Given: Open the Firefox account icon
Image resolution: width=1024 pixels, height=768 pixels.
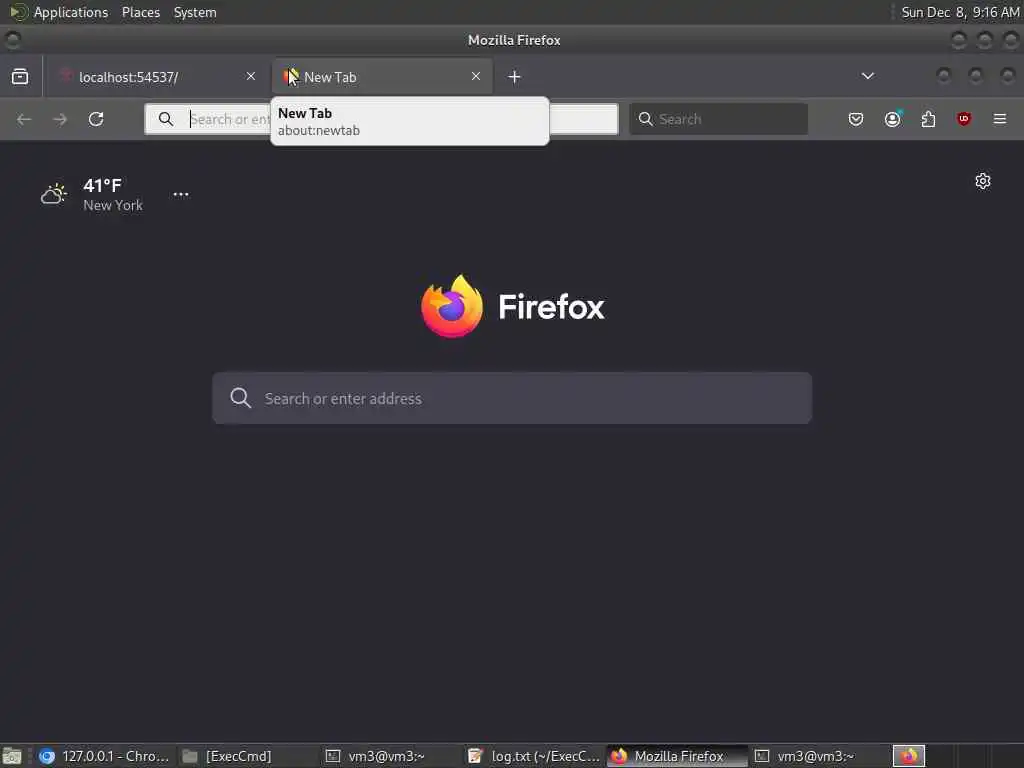Looking at the screenshot, I should tap(893, 120).
